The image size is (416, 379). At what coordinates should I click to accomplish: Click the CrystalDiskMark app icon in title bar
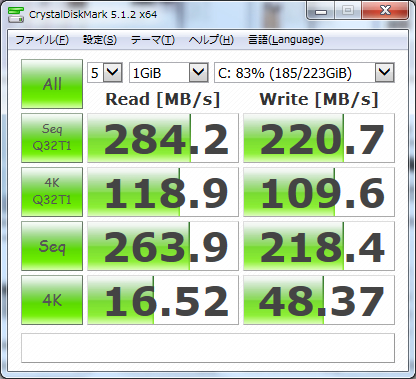coord(16,14)
